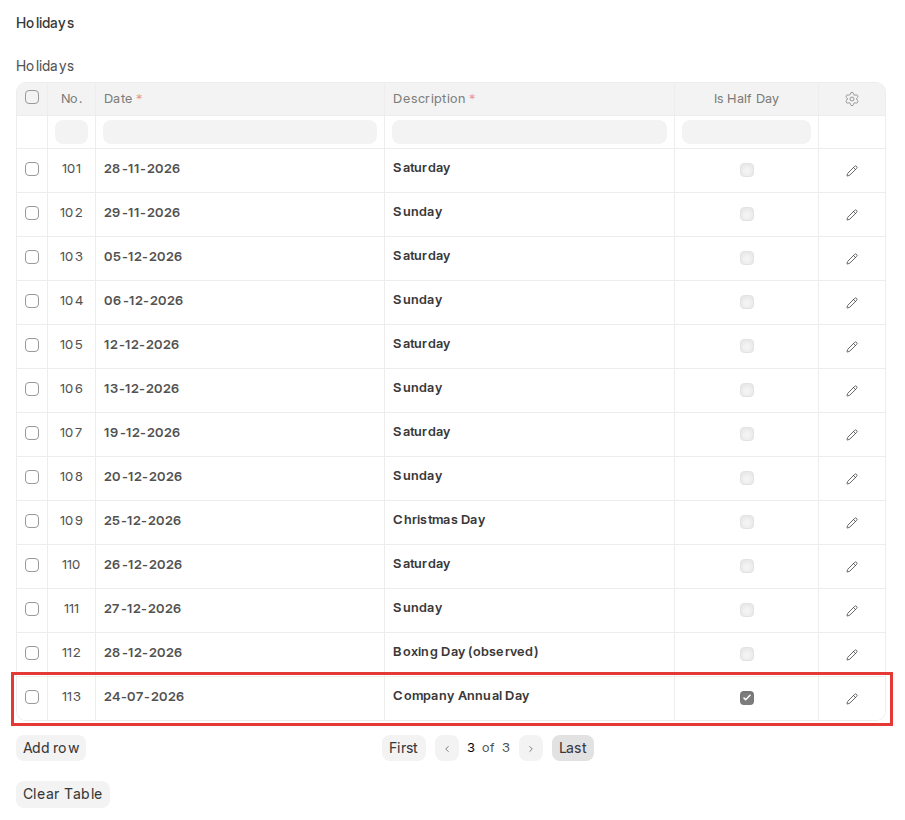The image size is (905, 820).
Task: Select row 101 checkbox
Action: [x=32, y=169]
